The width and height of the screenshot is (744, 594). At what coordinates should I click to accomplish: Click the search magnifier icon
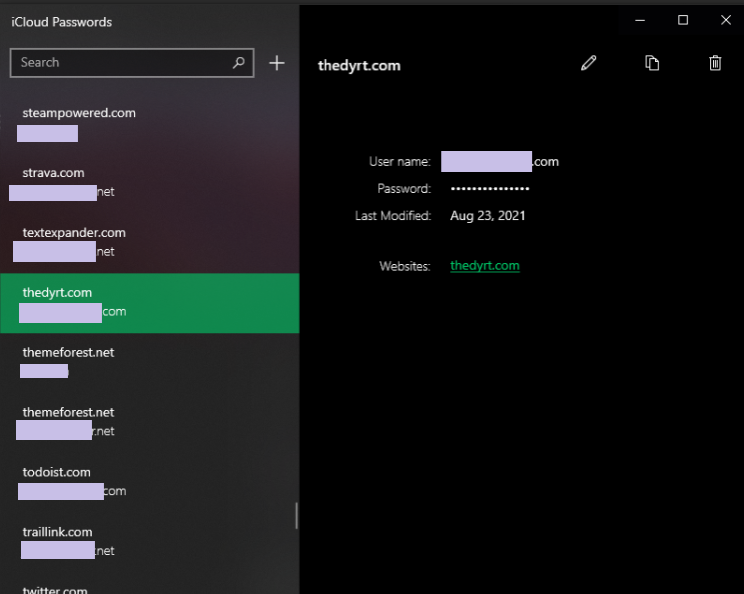239,62
